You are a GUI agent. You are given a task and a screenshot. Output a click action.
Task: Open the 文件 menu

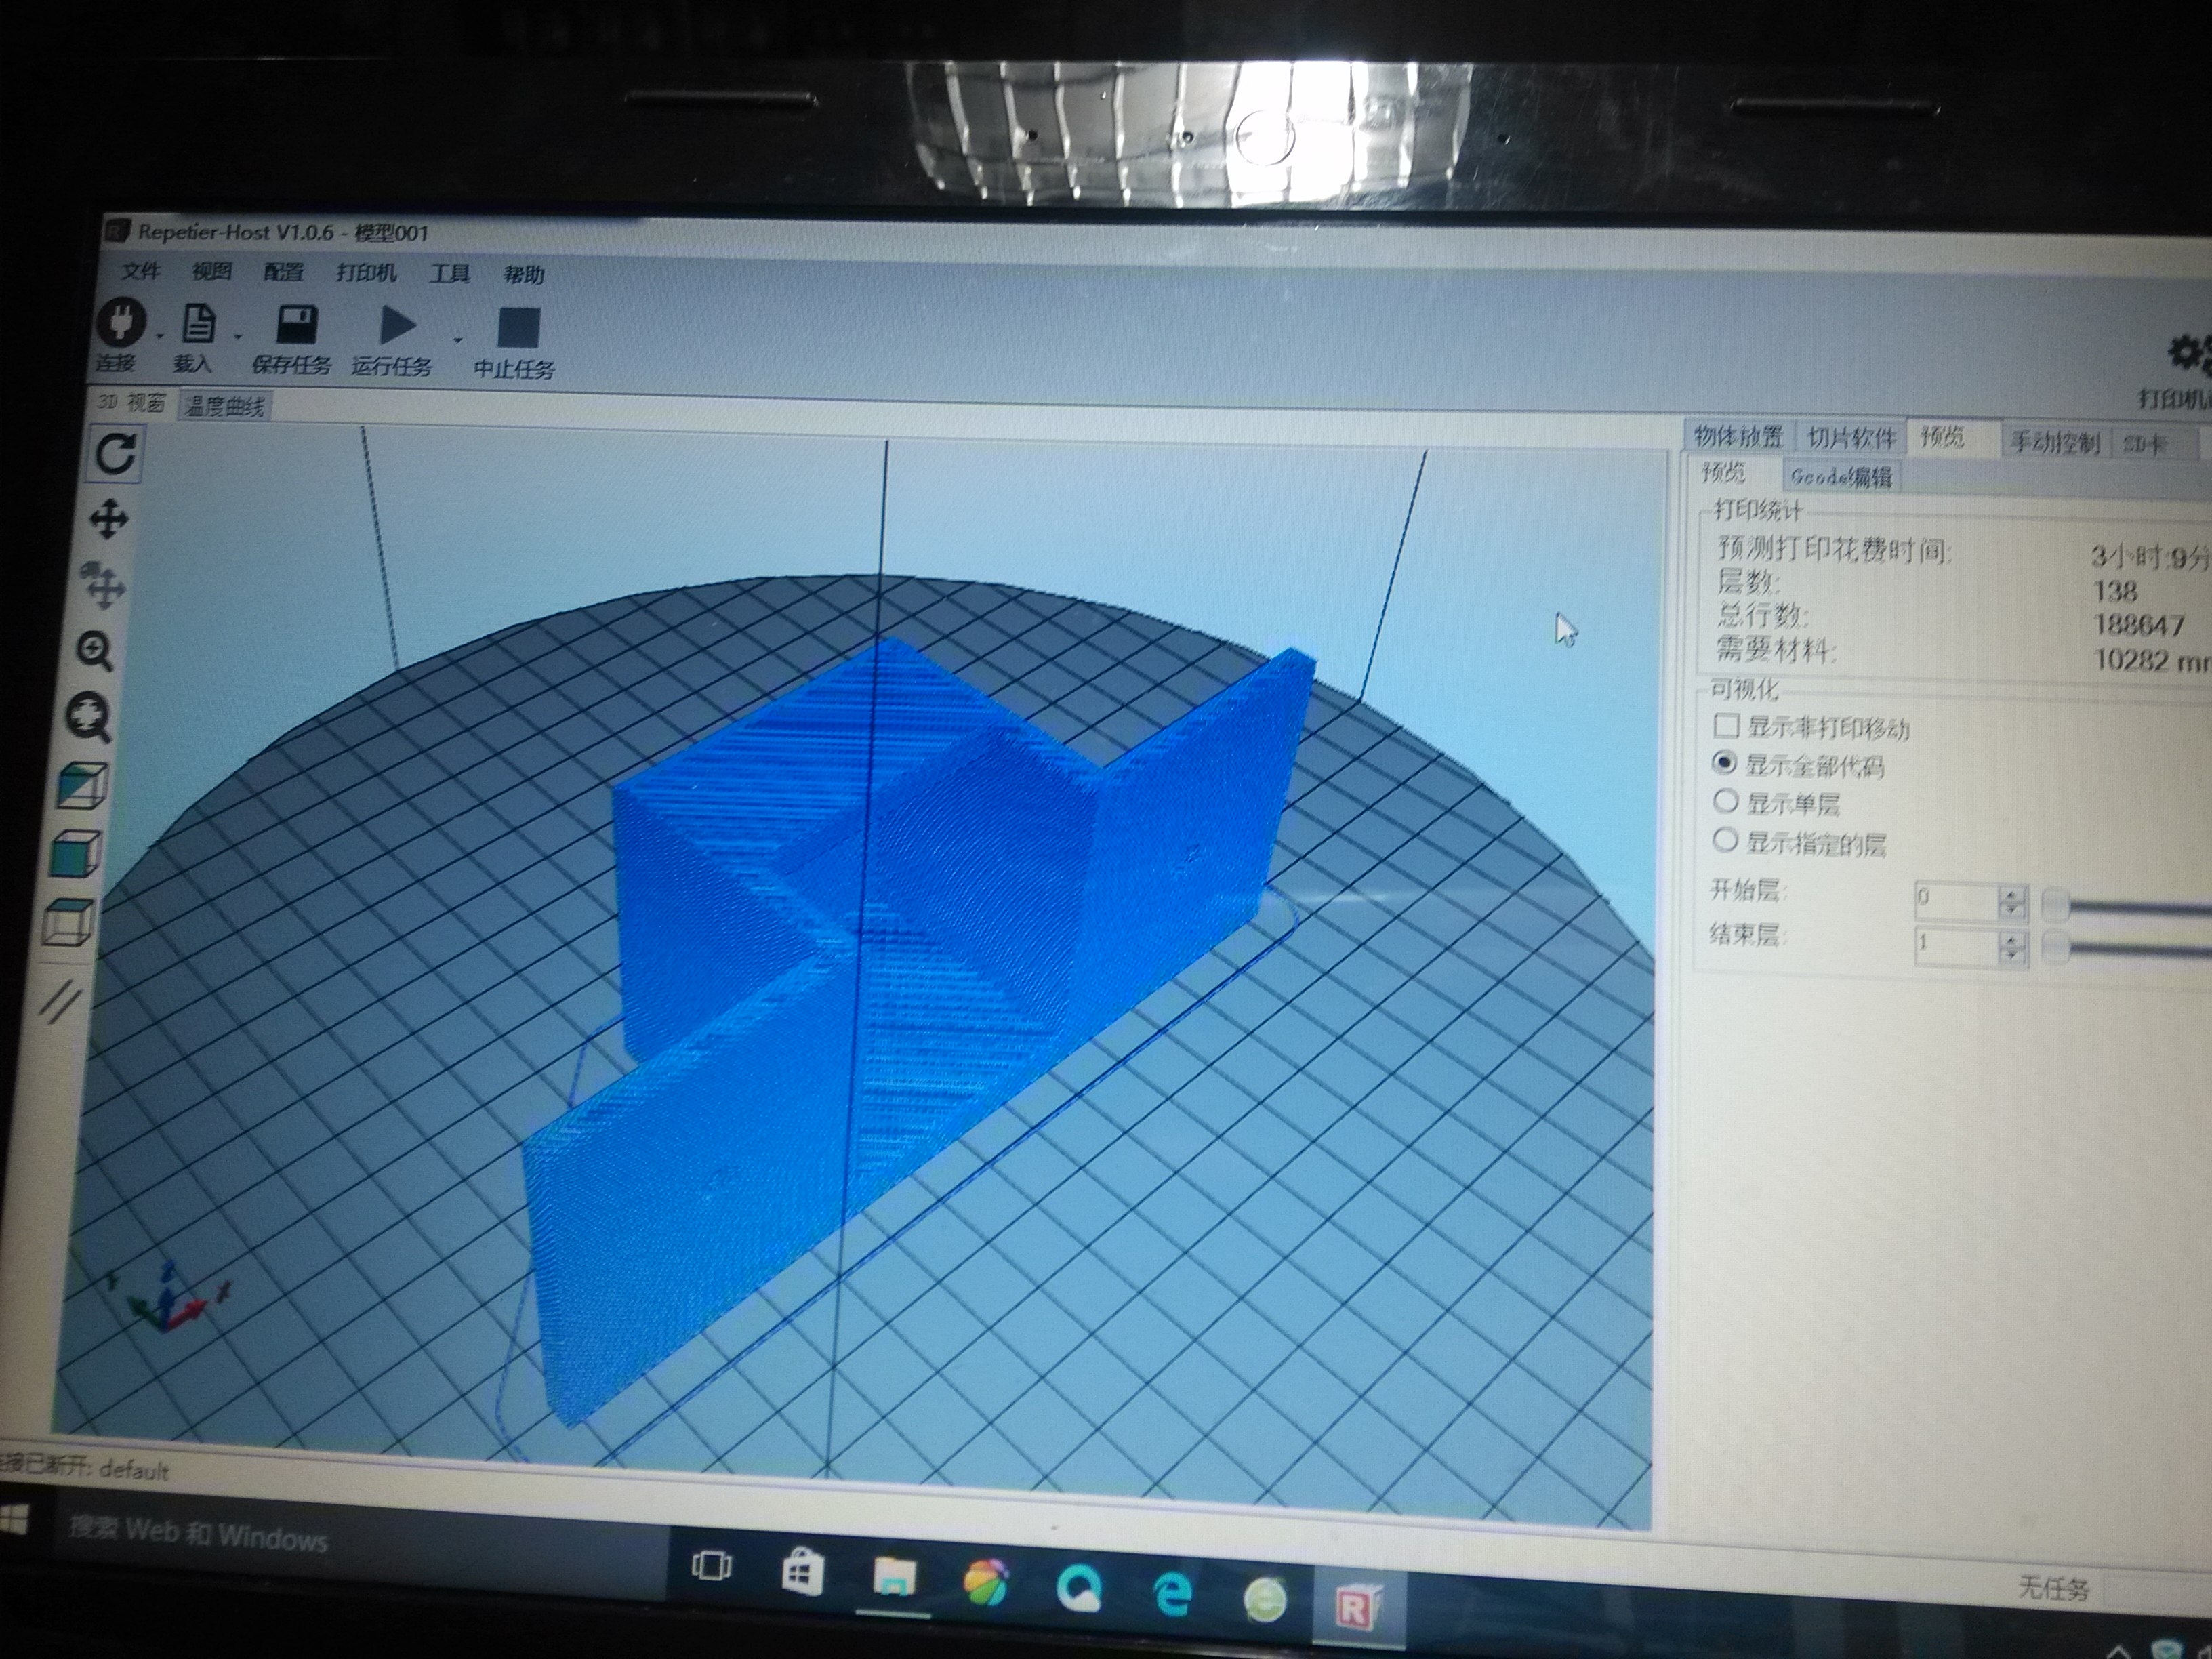[x=140, y=271]
